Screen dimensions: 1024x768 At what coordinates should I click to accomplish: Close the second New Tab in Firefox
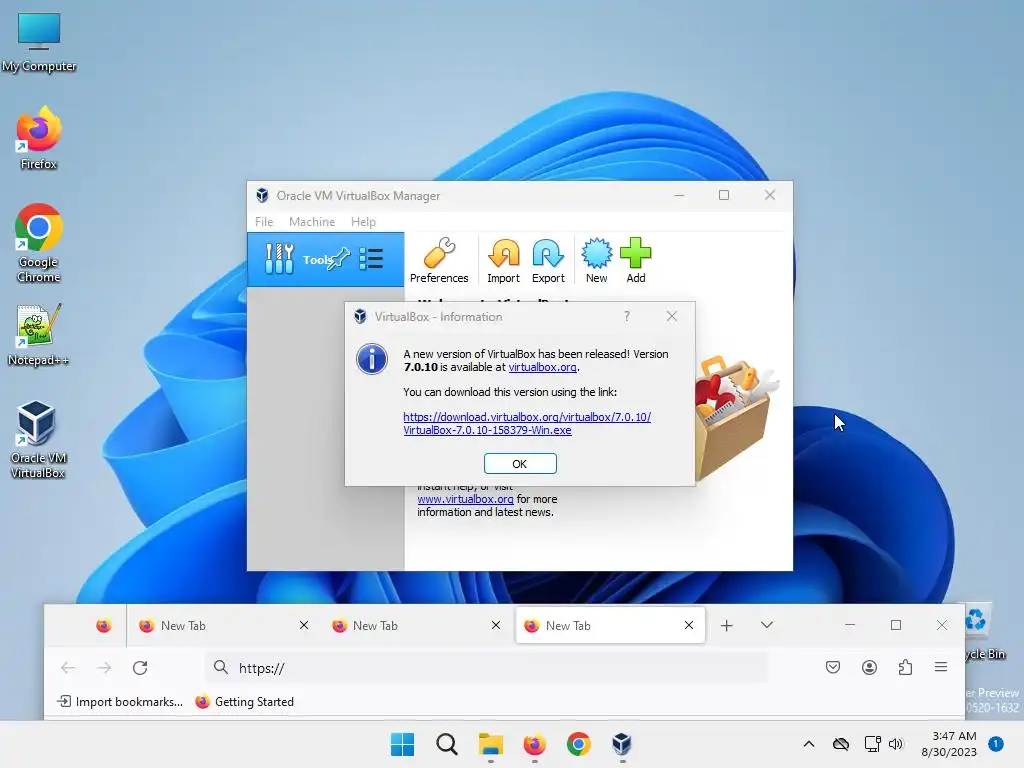click(496, 626)
